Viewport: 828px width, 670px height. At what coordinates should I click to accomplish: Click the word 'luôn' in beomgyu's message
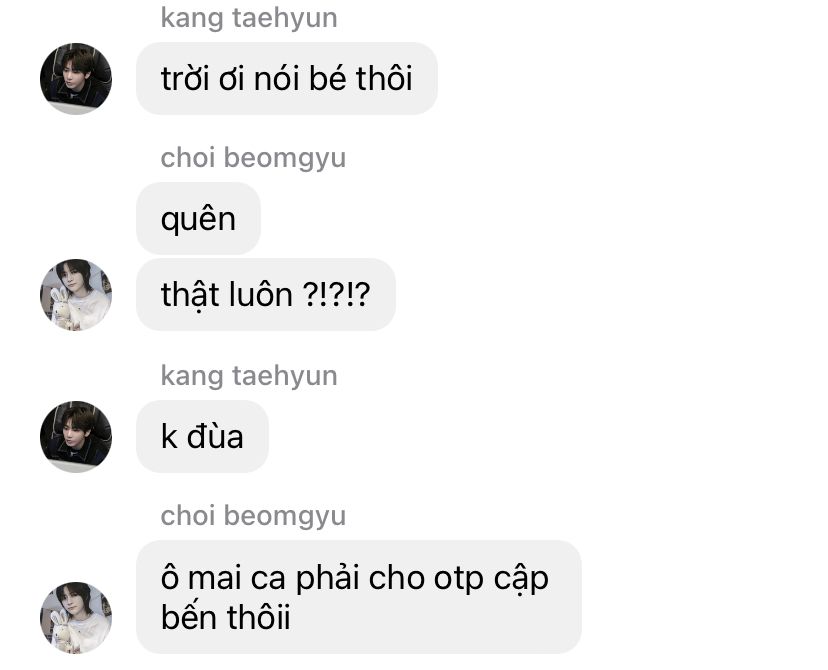tap(259, 295)
